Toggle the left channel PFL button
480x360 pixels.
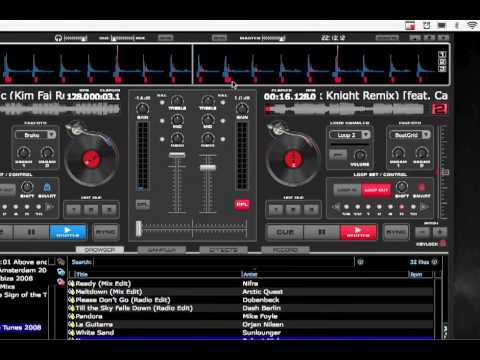coord(143,204)
